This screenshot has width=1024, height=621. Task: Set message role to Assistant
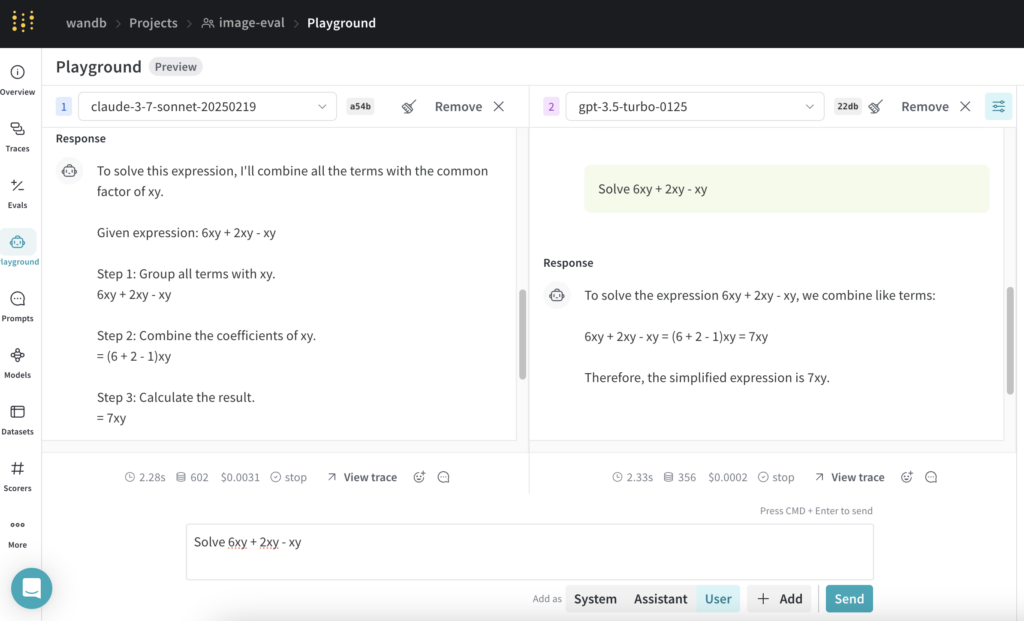pos(660,599)
